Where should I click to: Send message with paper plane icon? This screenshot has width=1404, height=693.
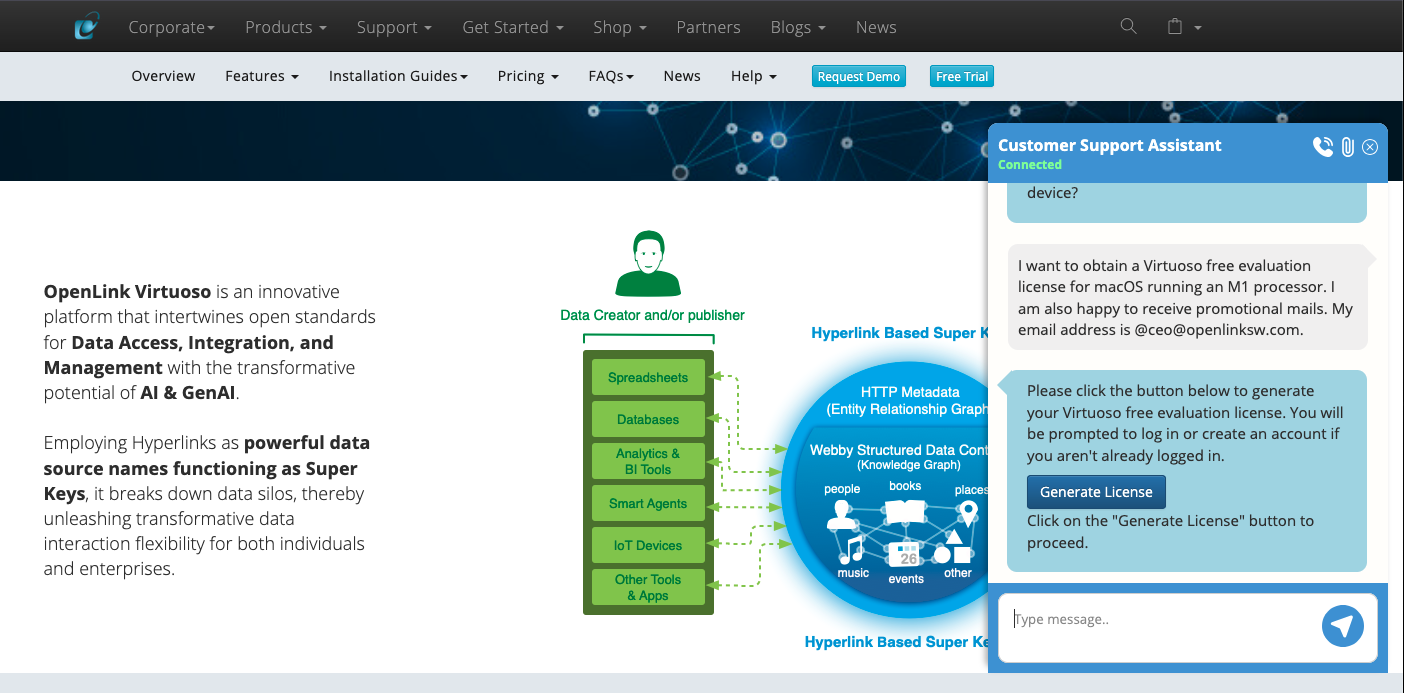(1343, 626)
